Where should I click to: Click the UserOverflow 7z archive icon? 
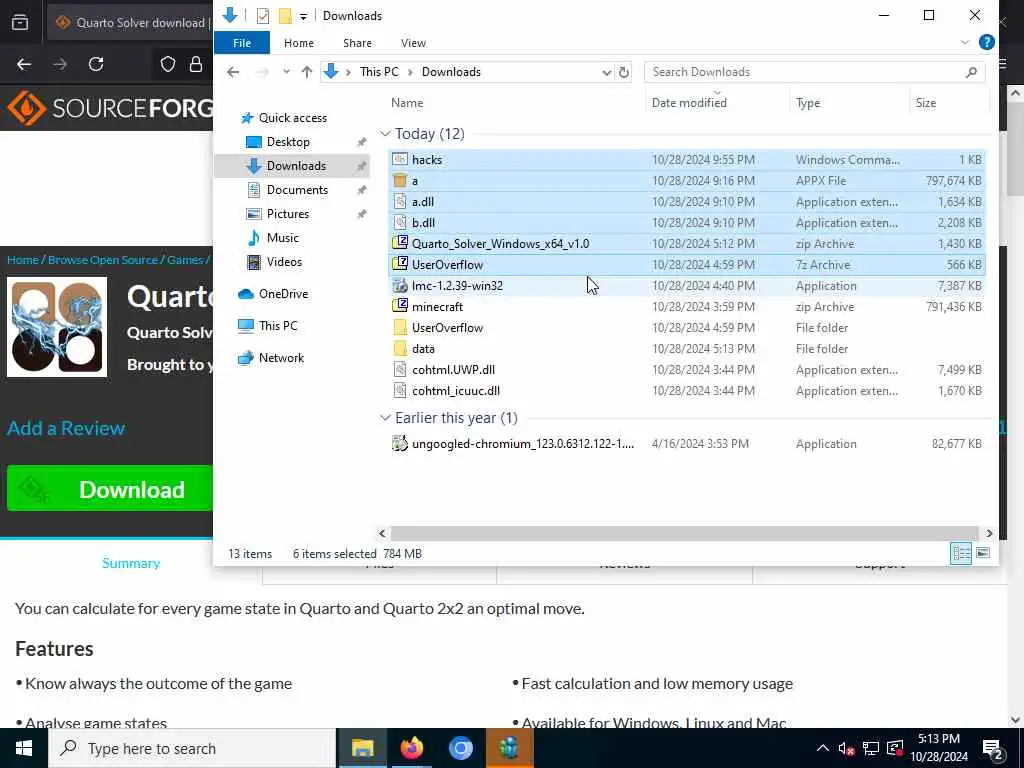tap(400, 264)
